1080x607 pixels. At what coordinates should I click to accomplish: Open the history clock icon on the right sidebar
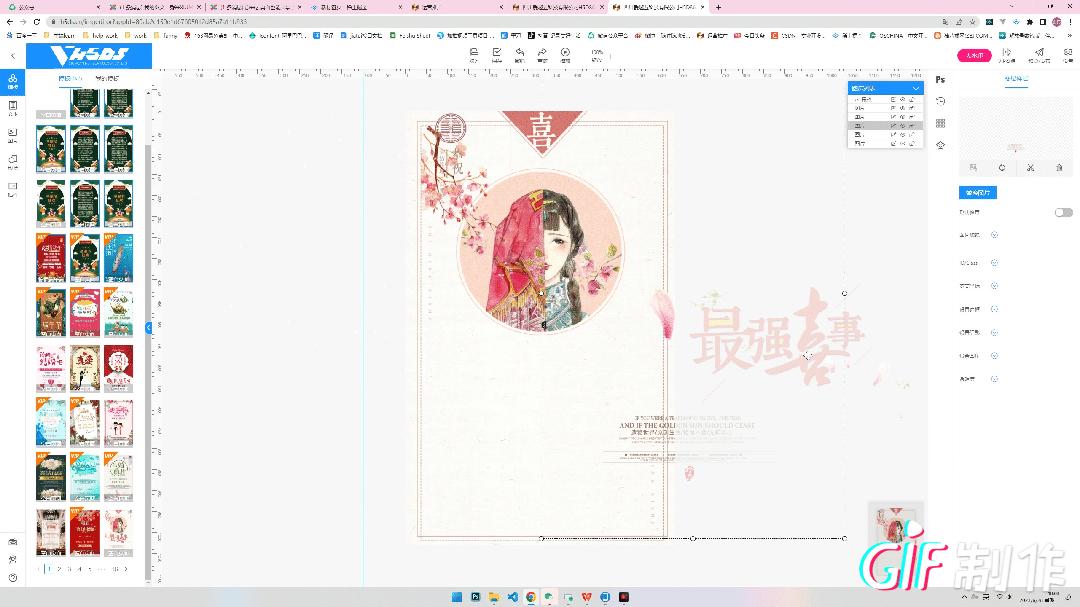click(940, 100)
